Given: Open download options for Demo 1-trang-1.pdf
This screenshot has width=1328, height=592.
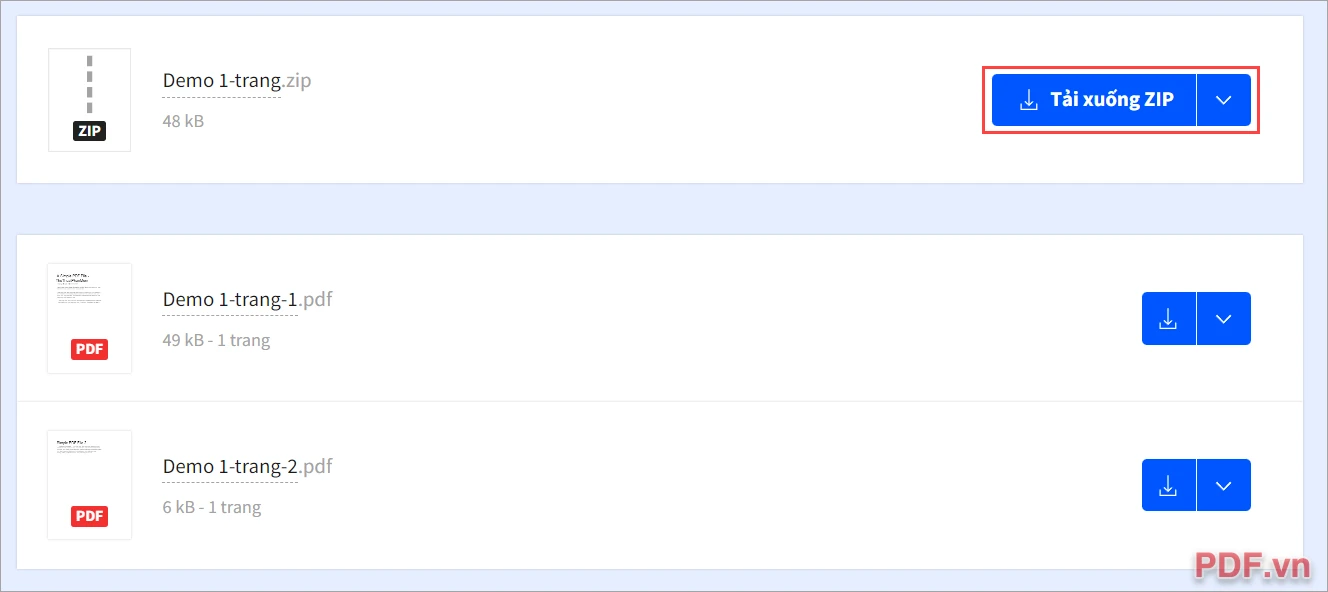Looking at the screenshot, I should point(1224,319).
